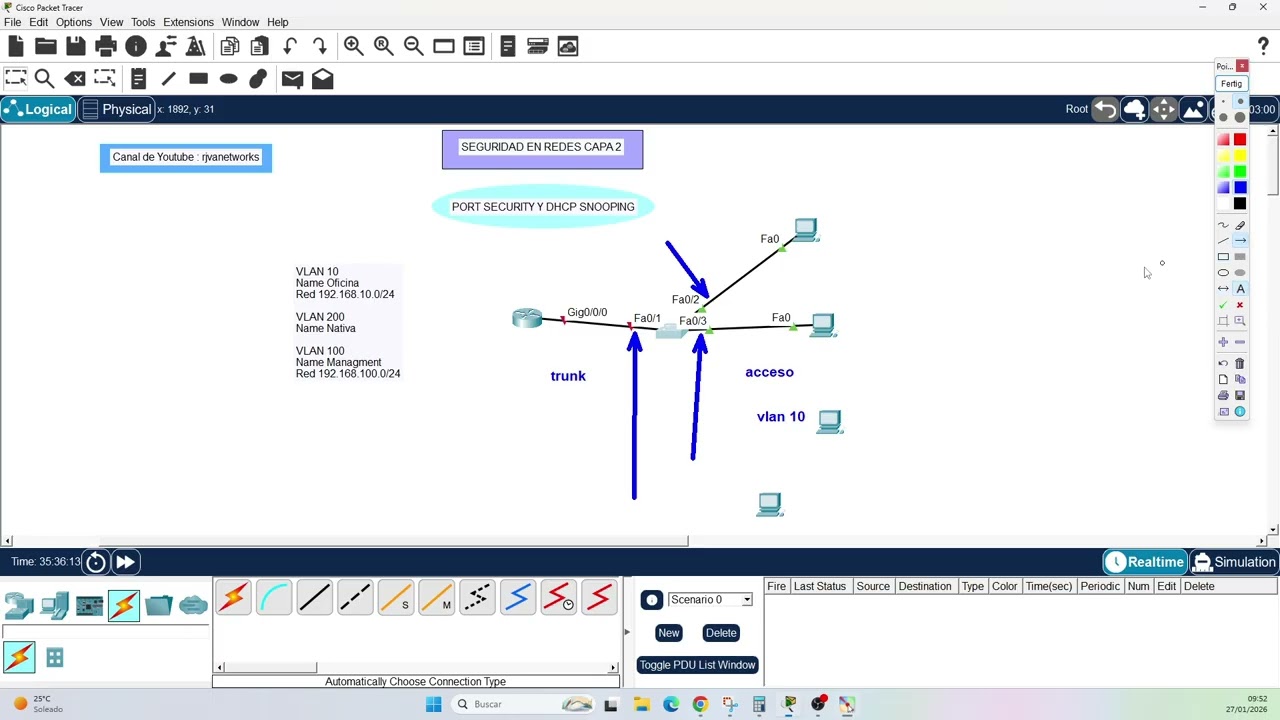
Task: Select the router device on the canvas
Action: [527, 318]
